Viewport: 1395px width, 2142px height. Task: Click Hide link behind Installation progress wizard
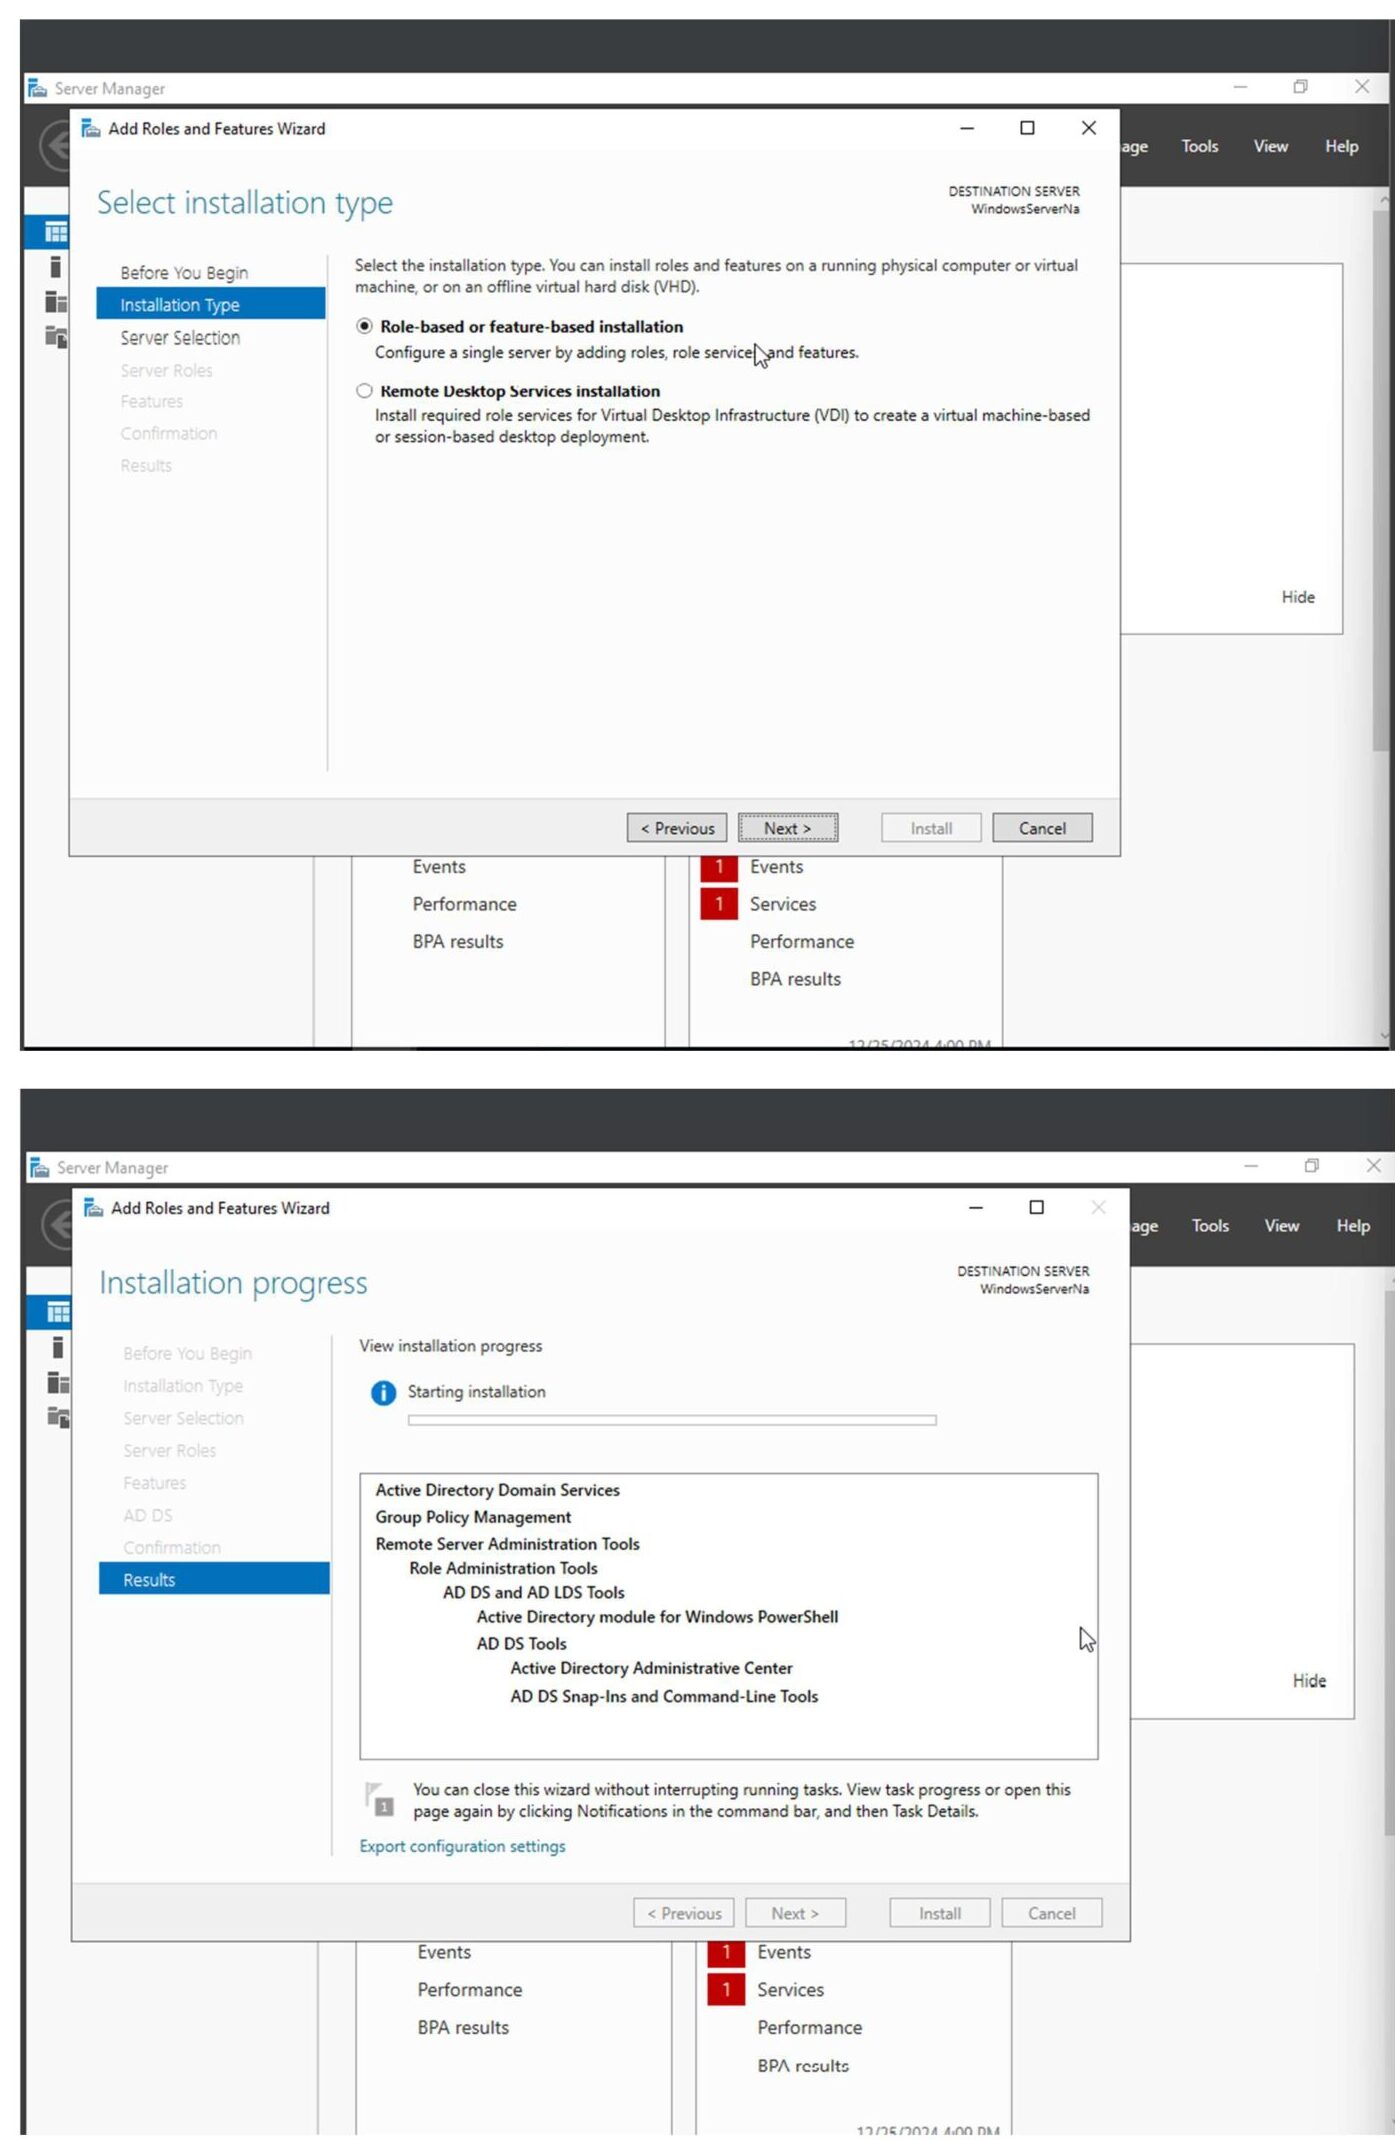coord(1309,1681)
